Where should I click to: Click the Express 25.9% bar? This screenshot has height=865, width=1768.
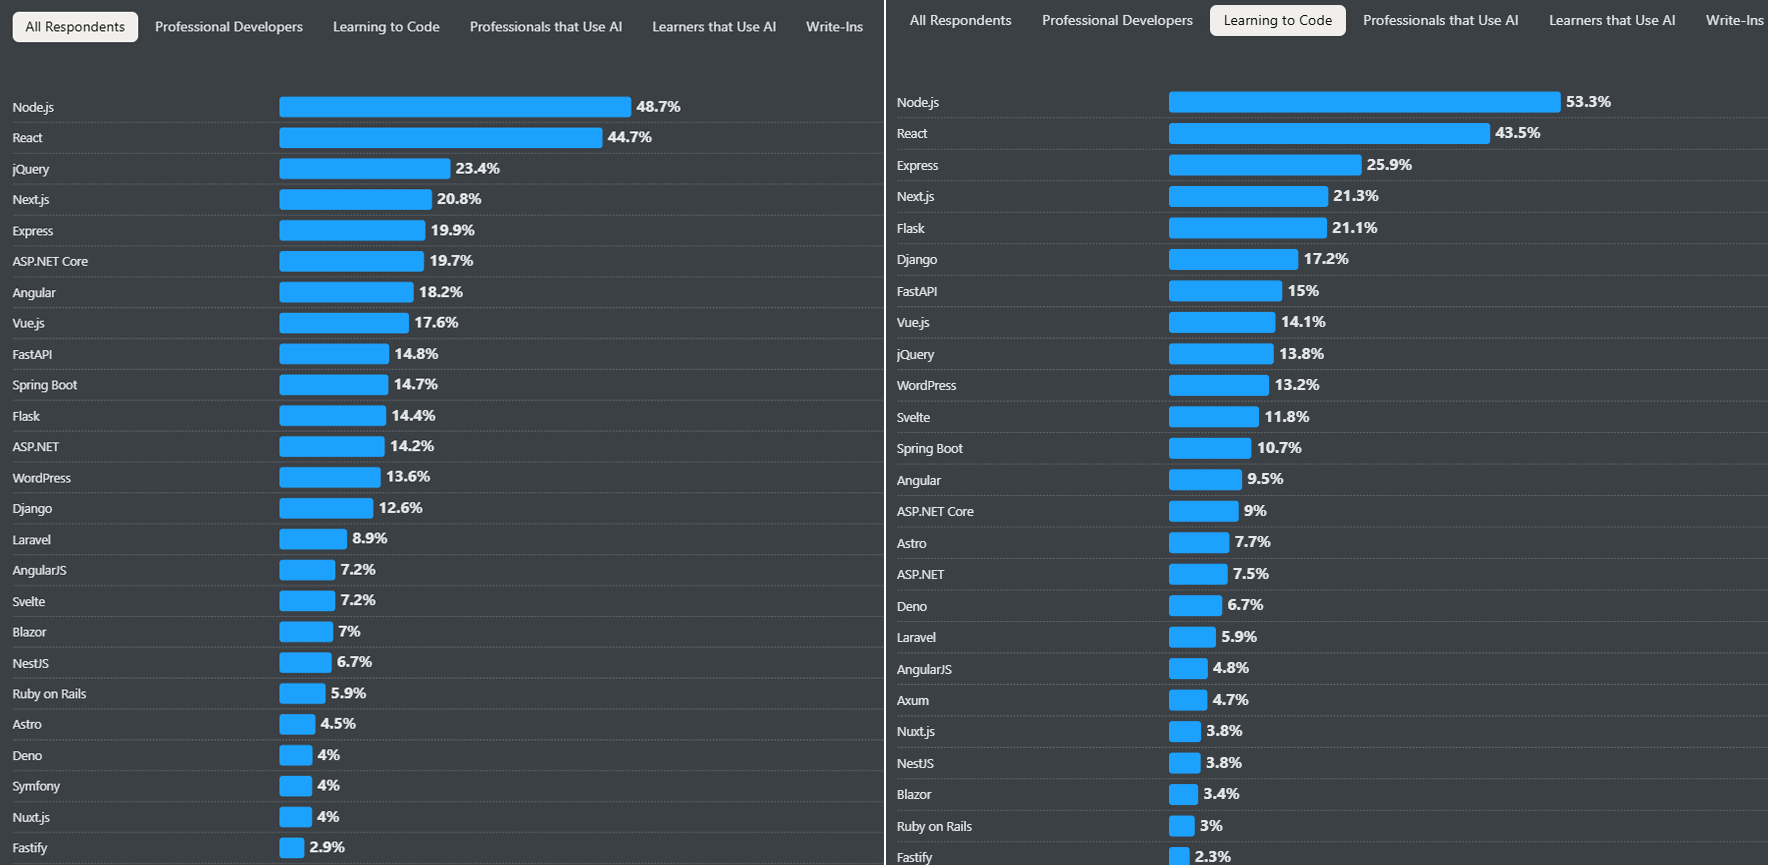coord(1265,165)
